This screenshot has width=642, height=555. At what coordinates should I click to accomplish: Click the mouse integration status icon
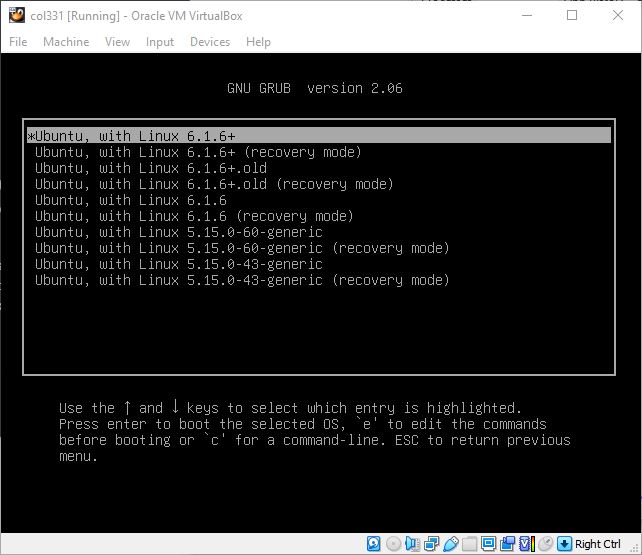tap(545, 544)
